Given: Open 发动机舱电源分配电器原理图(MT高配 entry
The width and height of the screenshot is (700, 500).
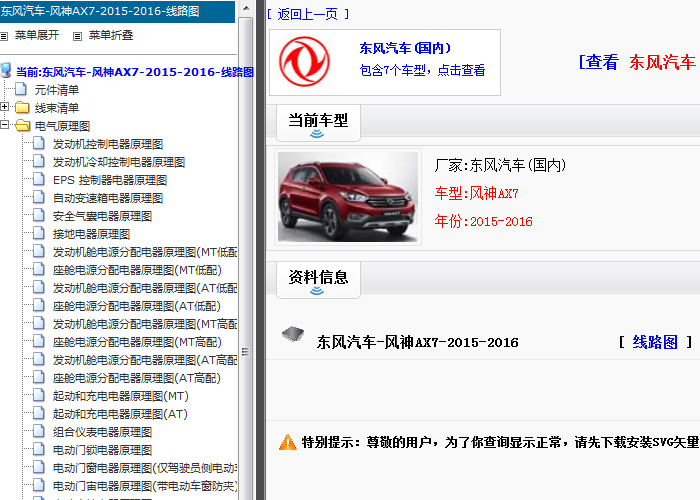Looking at the screenshot, I should click(145, 324).
